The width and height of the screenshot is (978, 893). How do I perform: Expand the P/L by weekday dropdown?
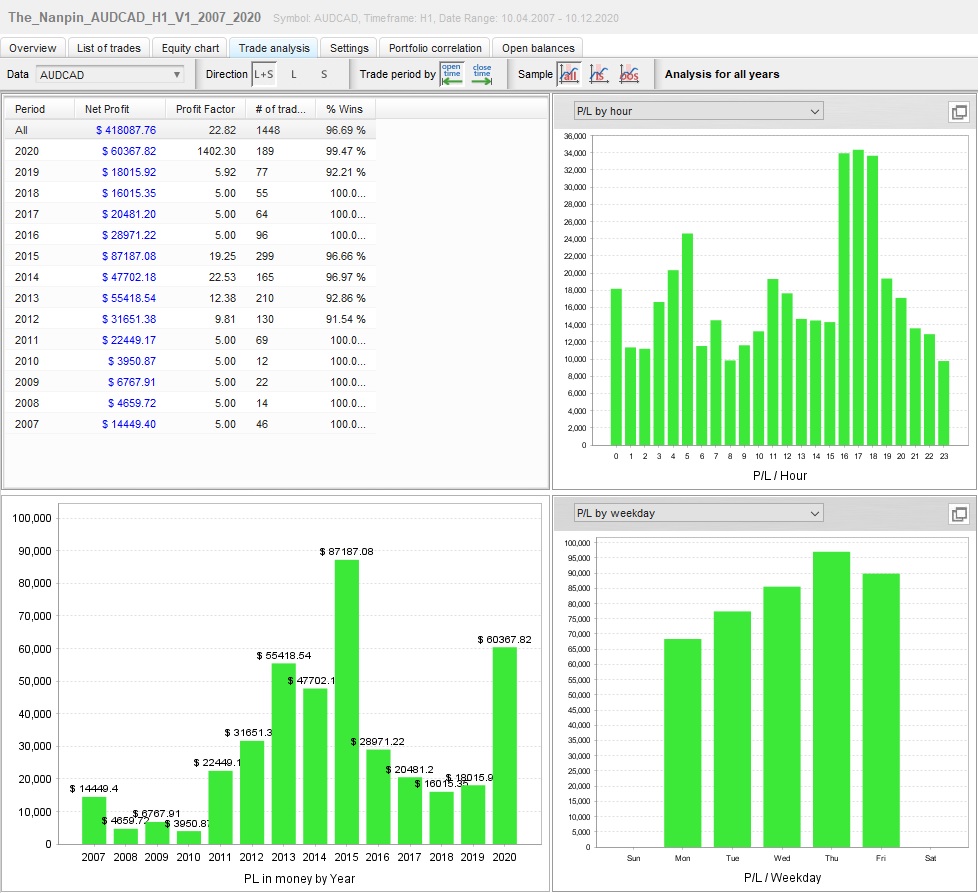pos(697,513)
